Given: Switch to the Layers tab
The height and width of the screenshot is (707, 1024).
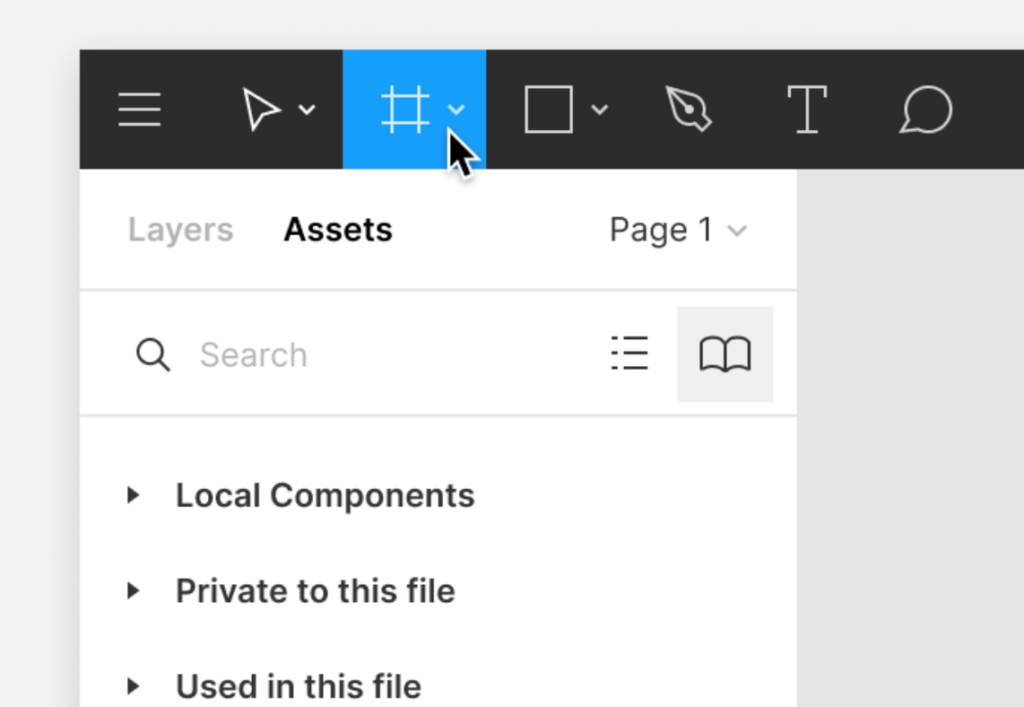Looking at the screenshot, I should point(180,230).
